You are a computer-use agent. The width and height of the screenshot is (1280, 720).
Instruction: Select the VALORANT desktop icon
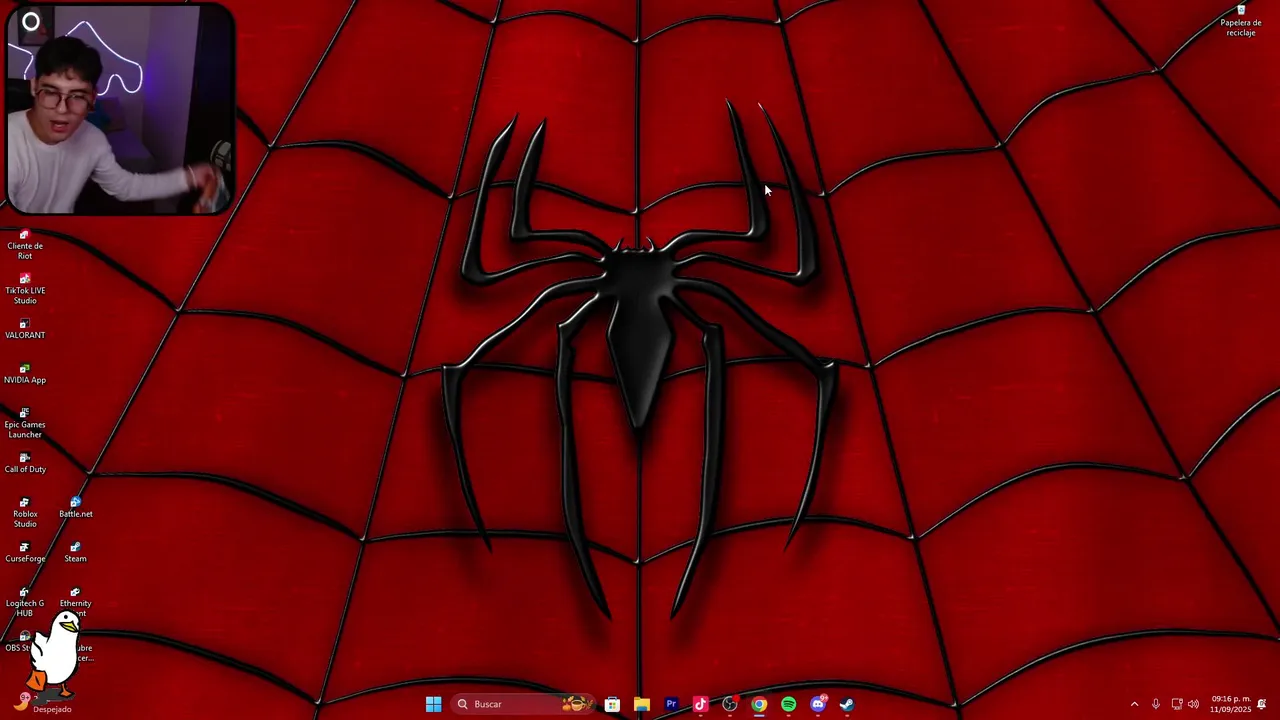tap(25, 330)
